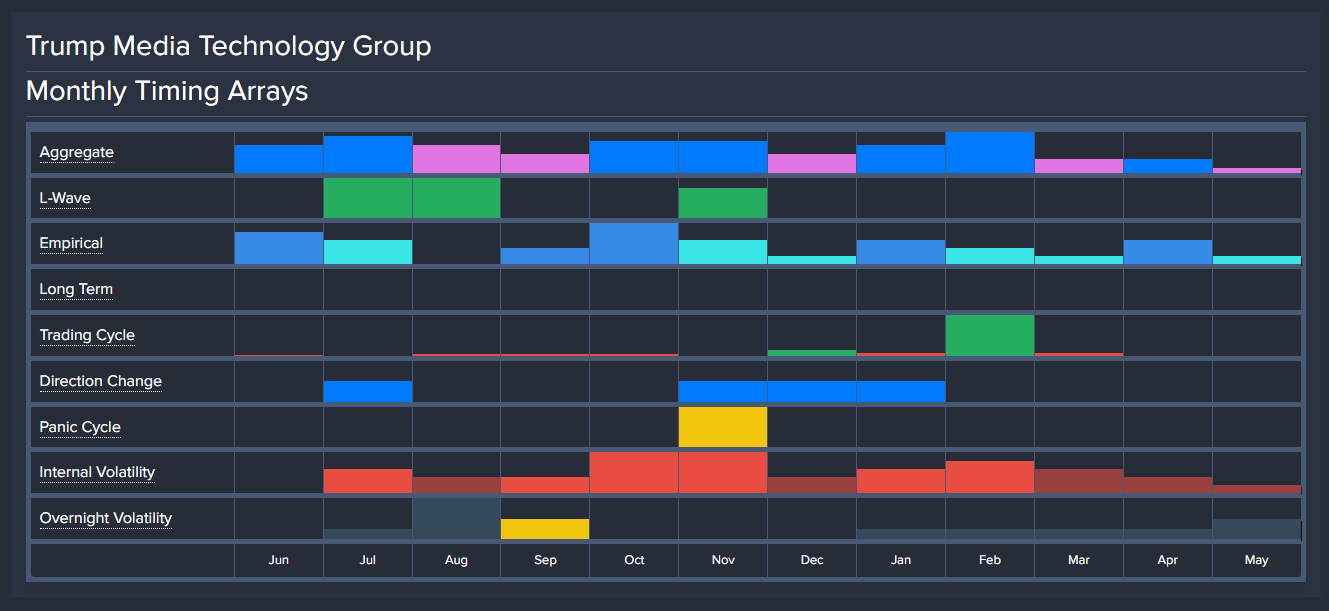Click the blue Aggregate bar for June
The width and height of the screenshot is (1329, 611).
click(279, 159)
